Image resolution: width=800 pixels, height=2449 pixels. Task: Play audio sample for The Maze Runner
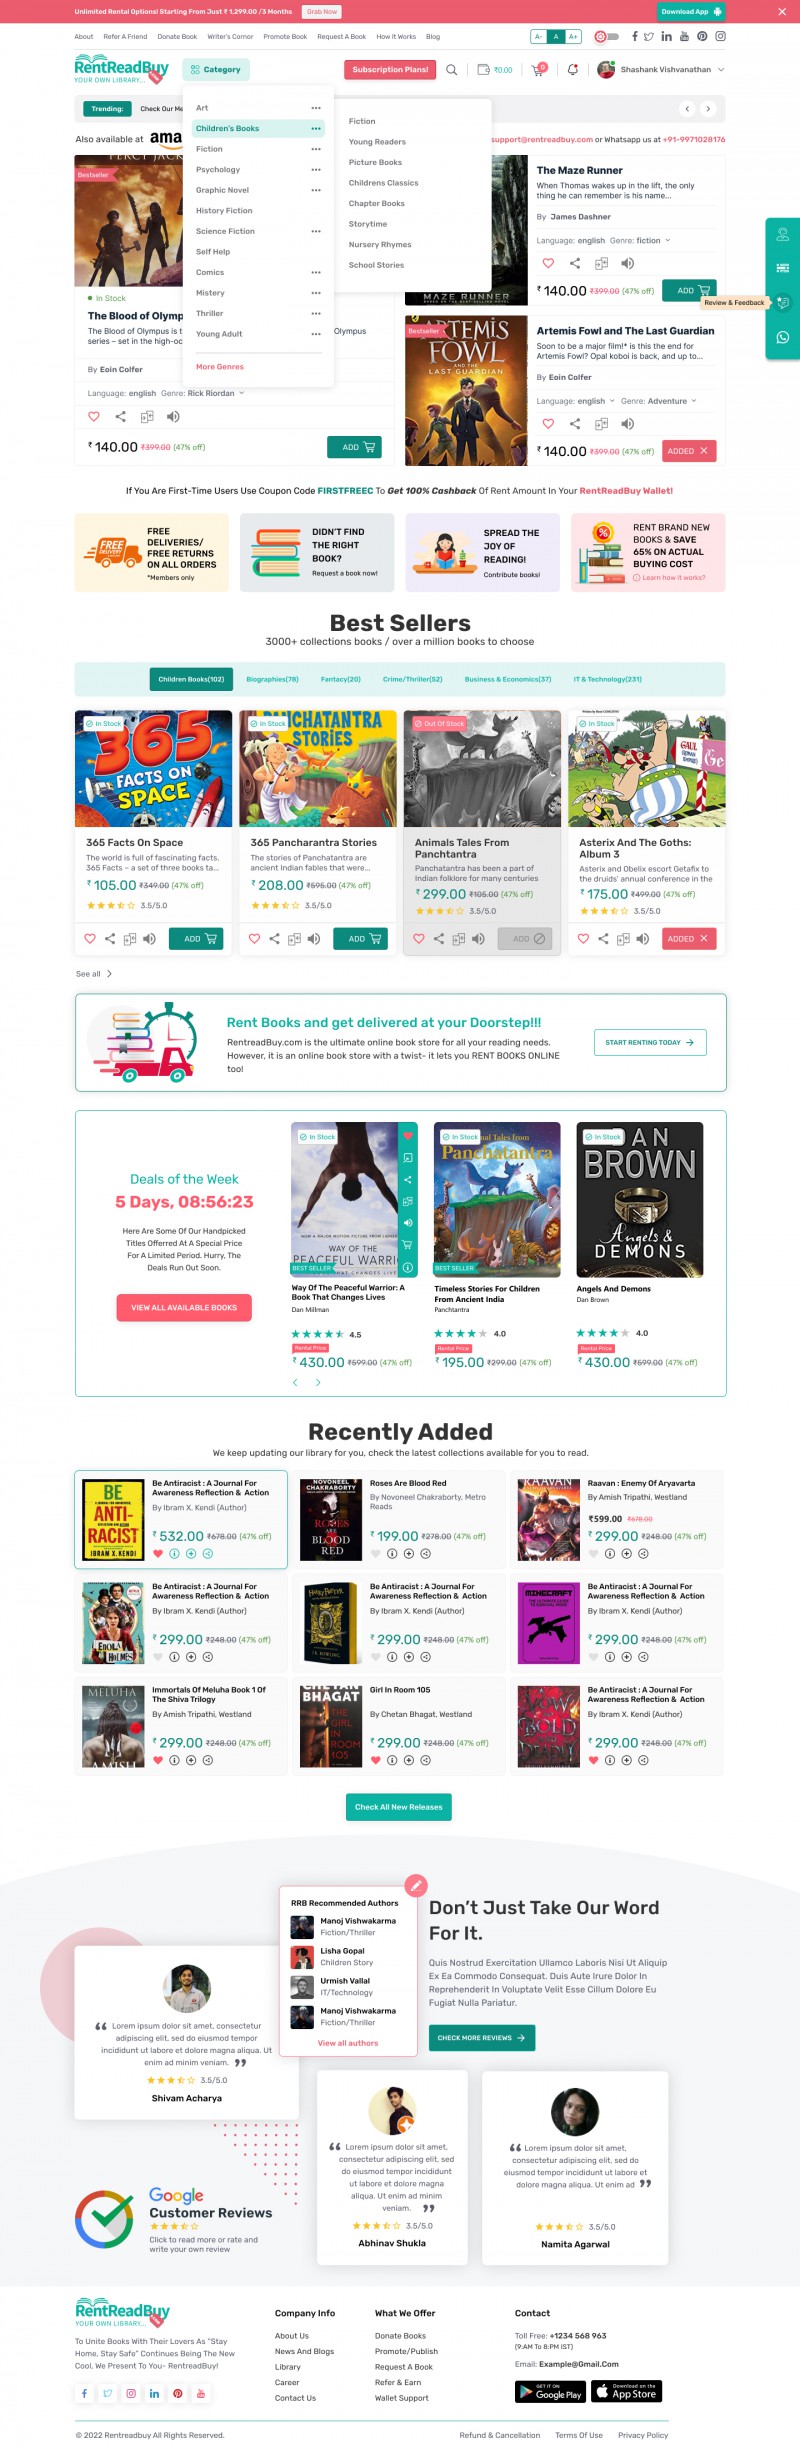pos(627,264)
